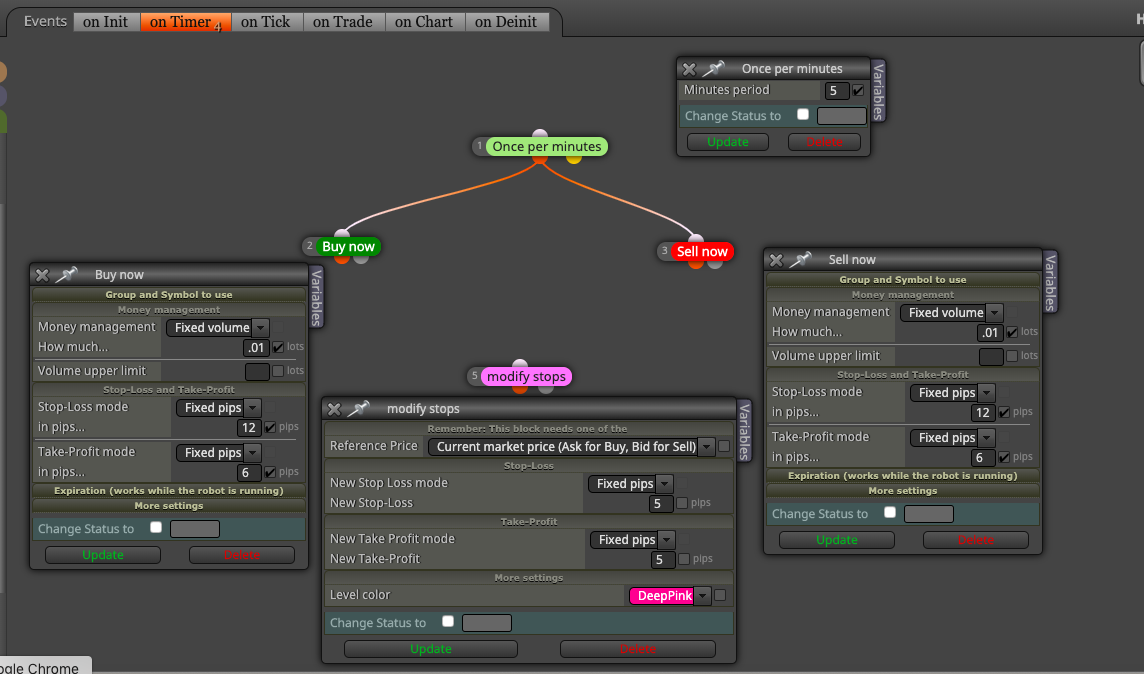
Task: Click the gray output connector of Sell now node
Action: 715,263
